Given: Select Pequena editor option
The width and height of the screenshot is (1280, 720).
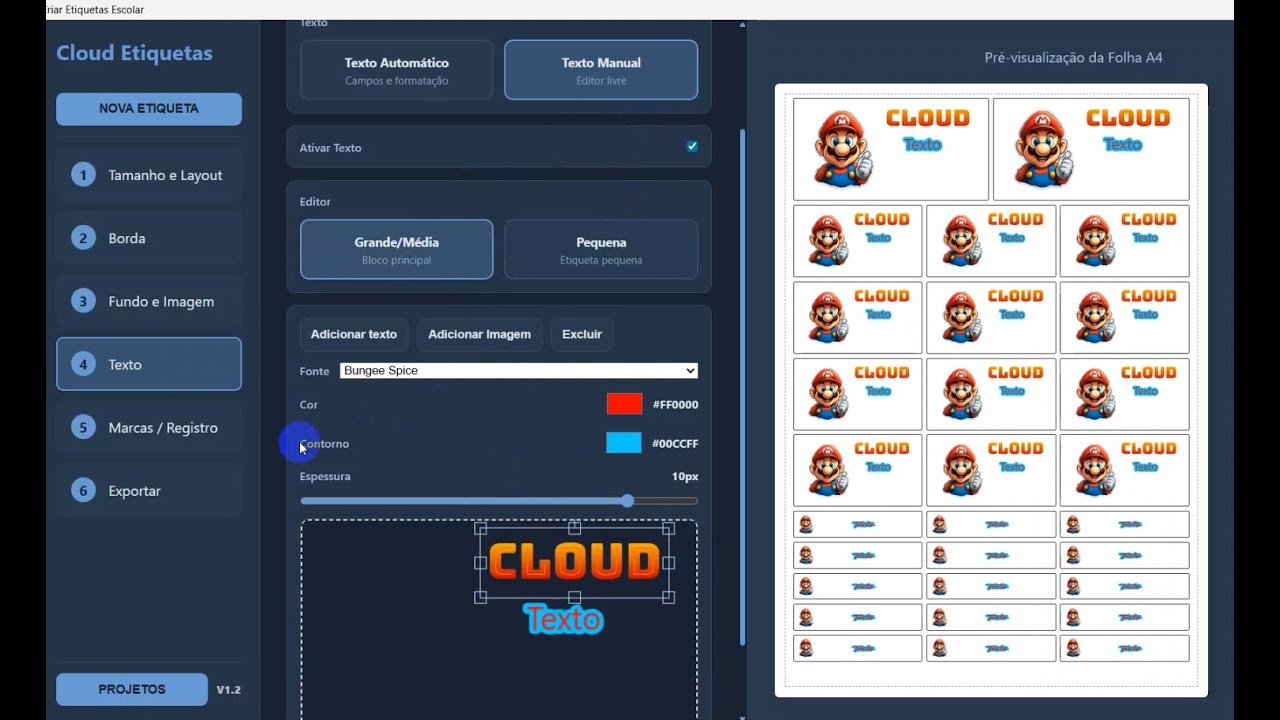Looking at the screenshot, I should (601, 249).
